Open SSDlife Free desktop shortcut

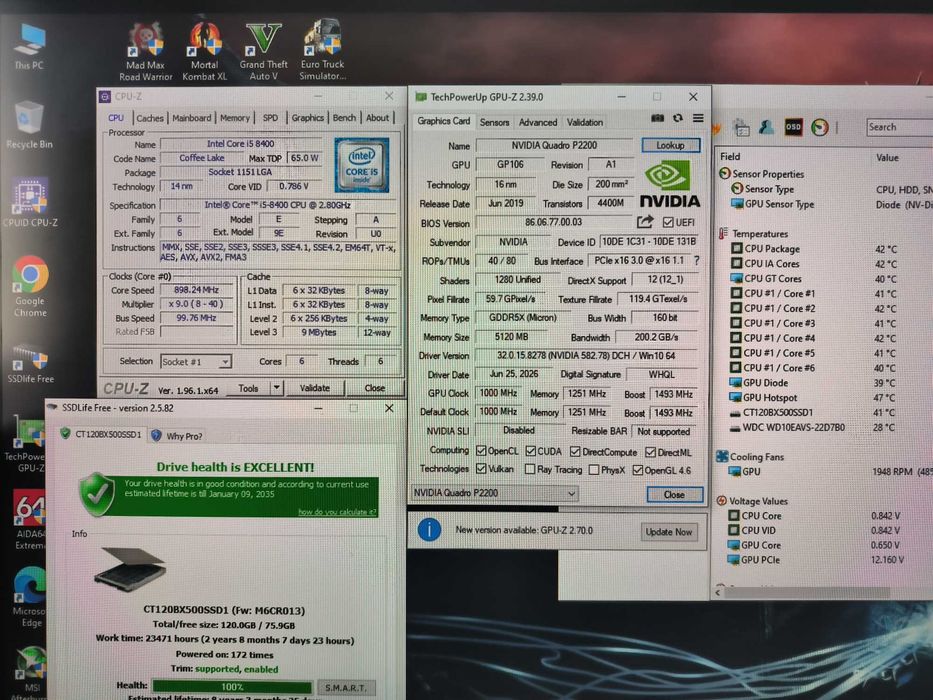click(30, 363)
